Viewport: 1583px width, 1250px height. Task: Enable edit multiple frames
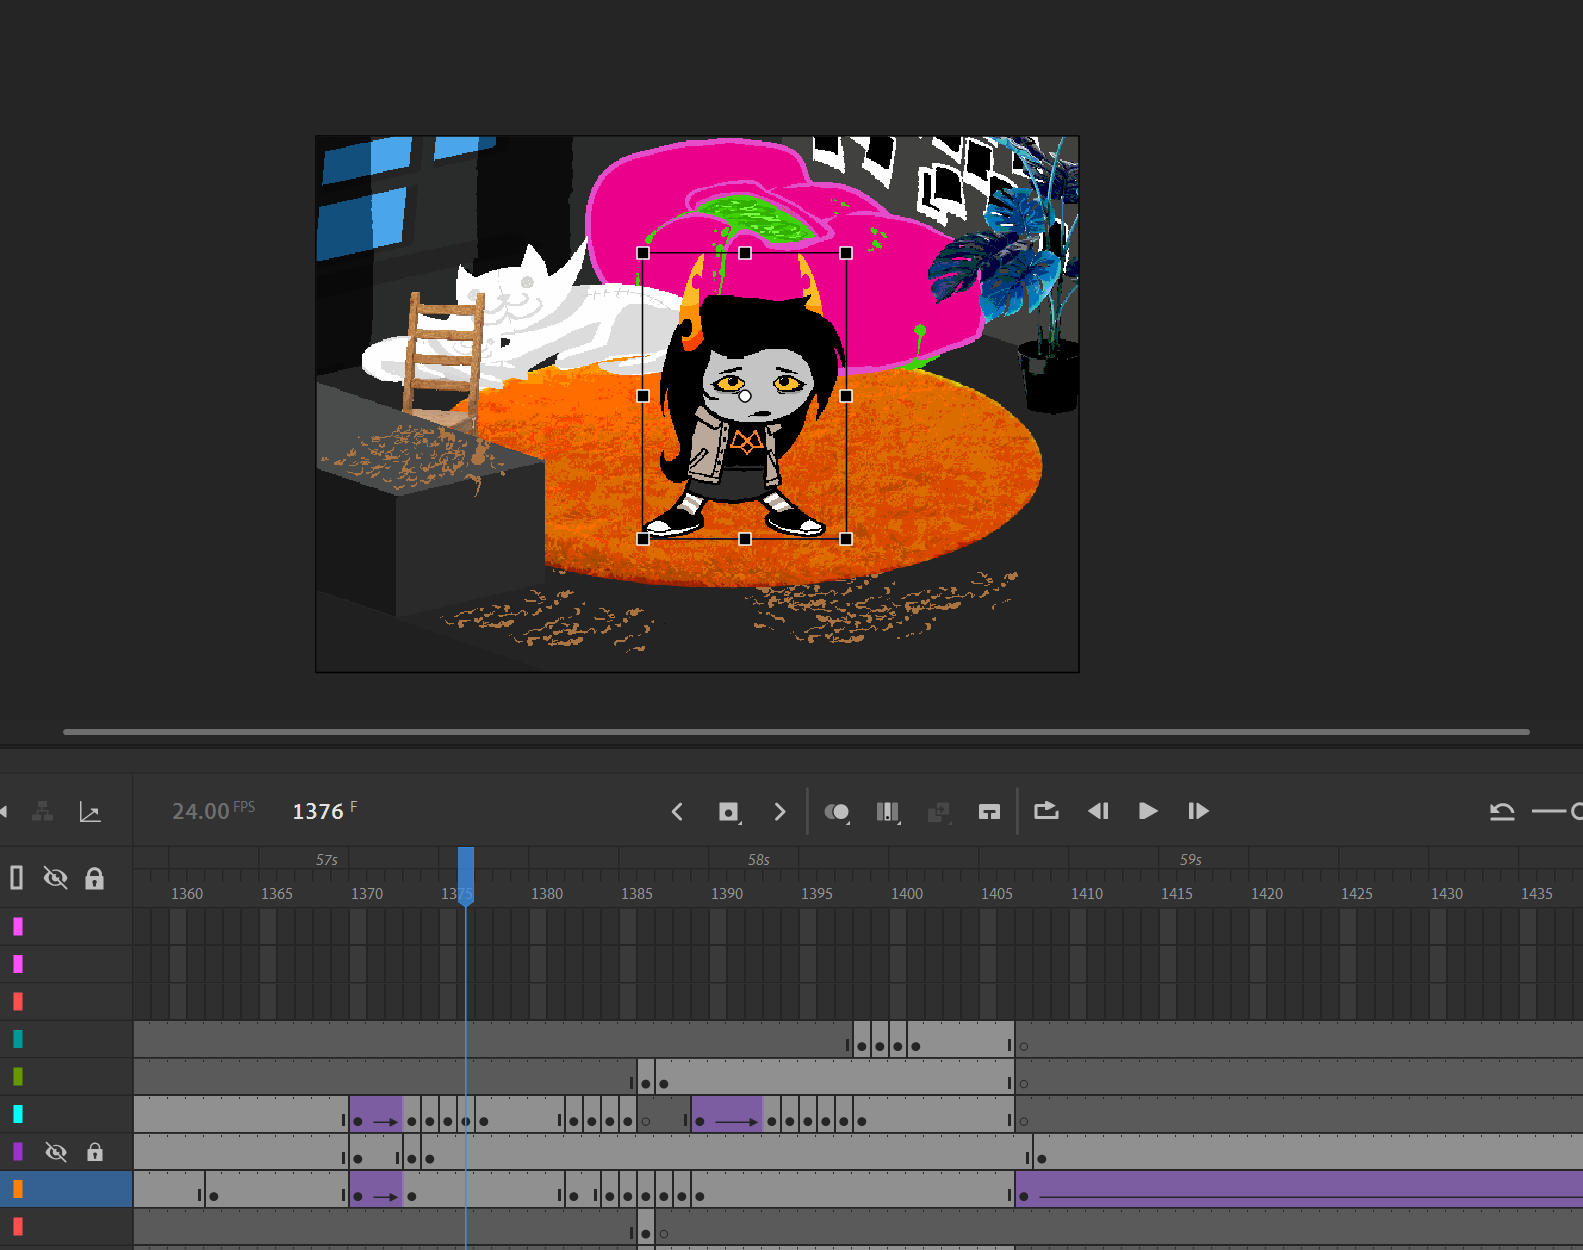(x=888, y=812)
